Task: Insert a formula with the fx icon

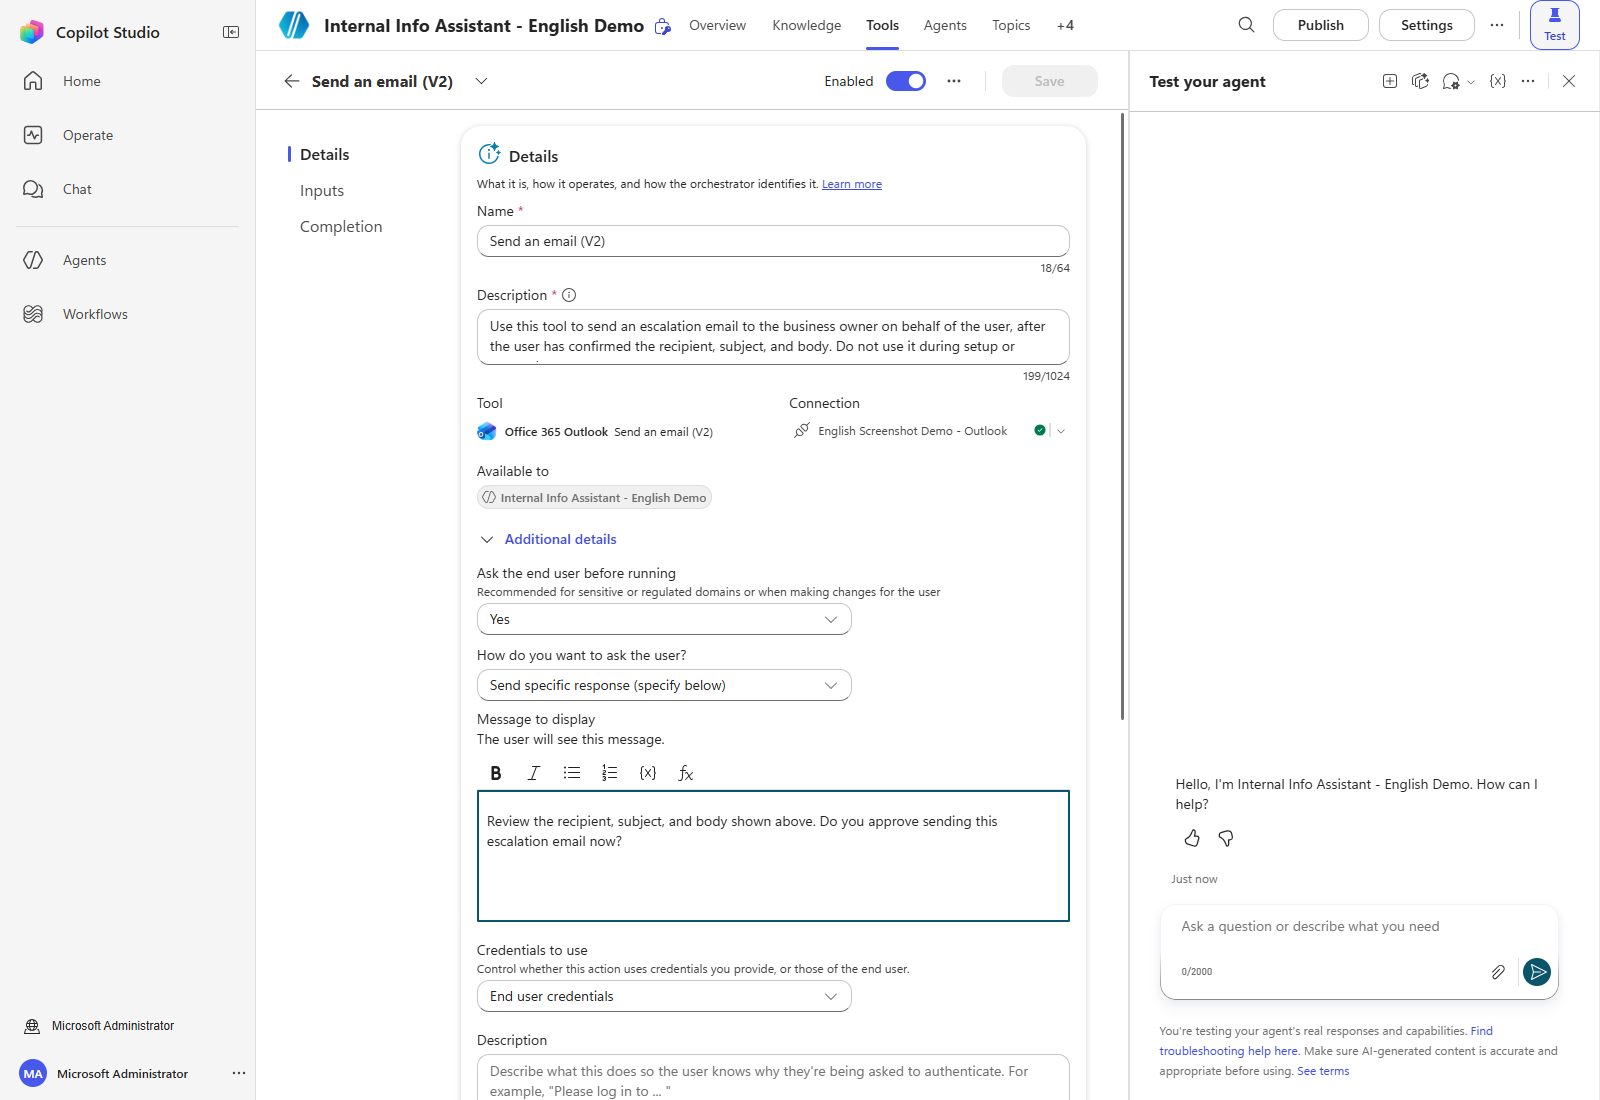Action: pyautogui.click(x=686, y=773)
